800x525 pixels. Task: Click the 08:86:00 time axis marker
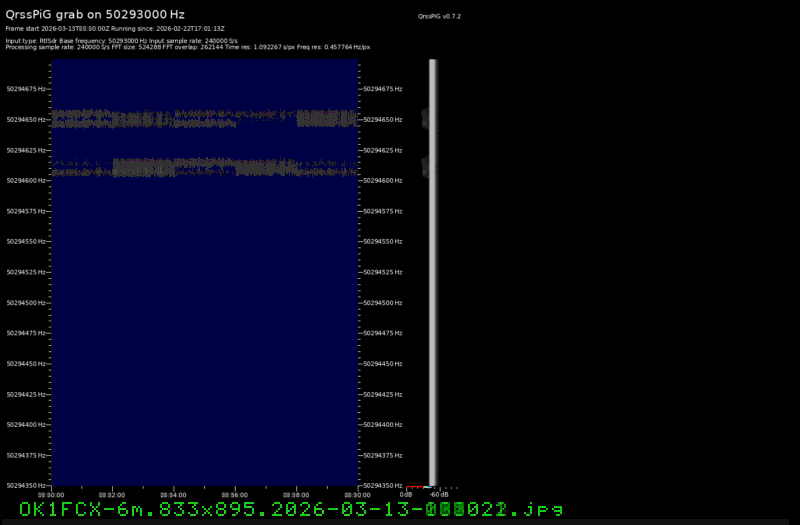point(235,493)
